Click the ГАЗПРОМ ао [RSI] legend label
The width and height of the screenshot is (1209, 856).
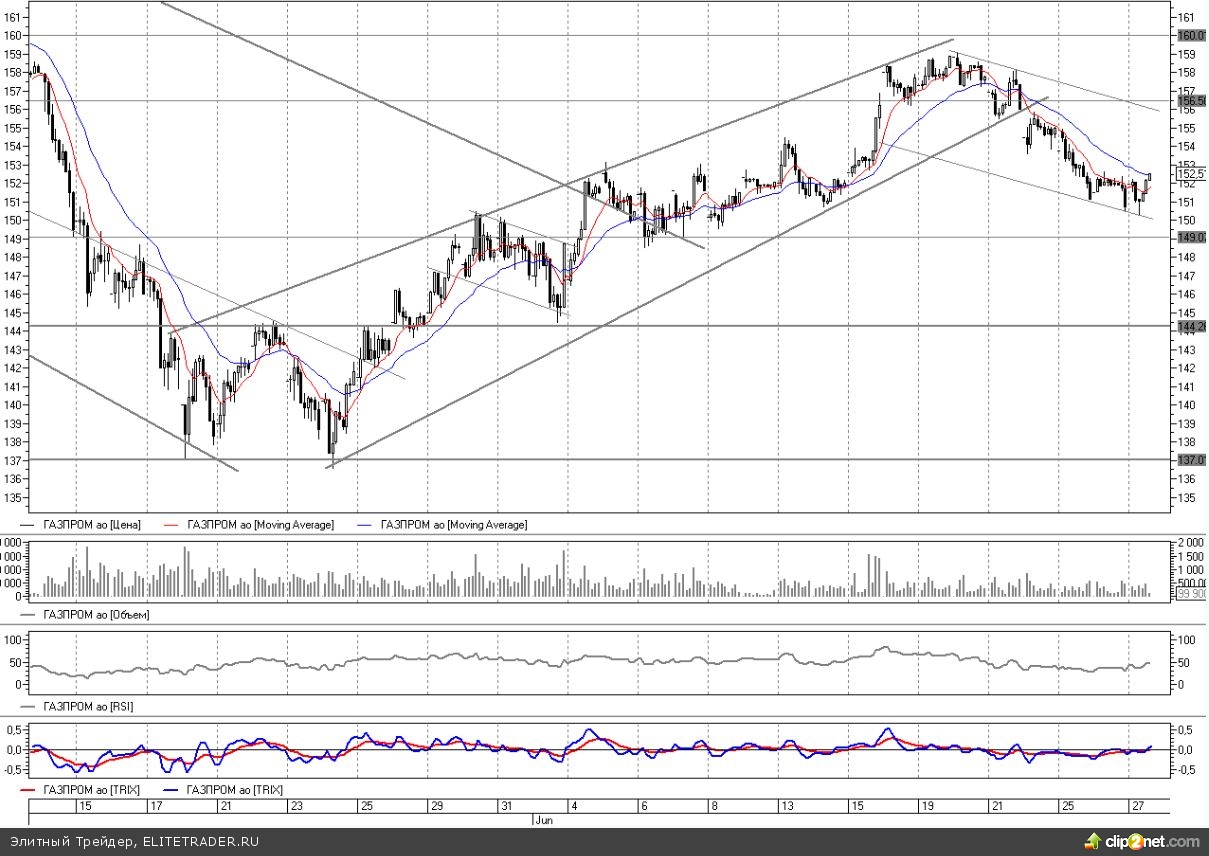[x=89, y=706]
